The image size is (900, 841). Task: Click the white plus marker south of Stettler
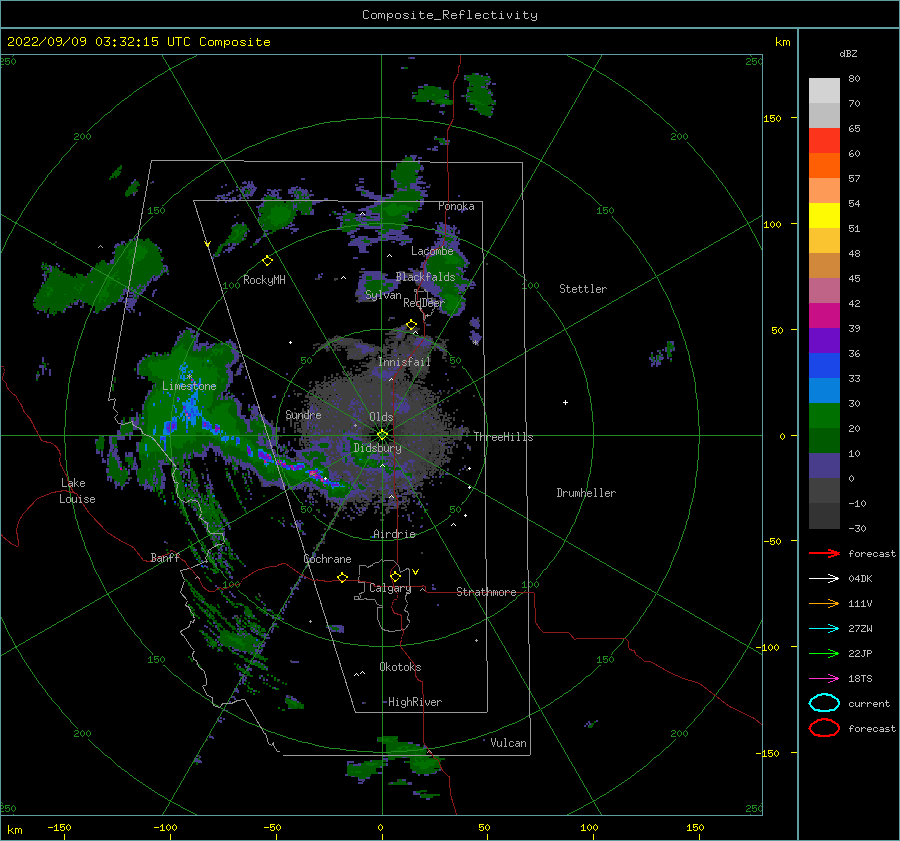pyautogui.click(x=565, y=402)
